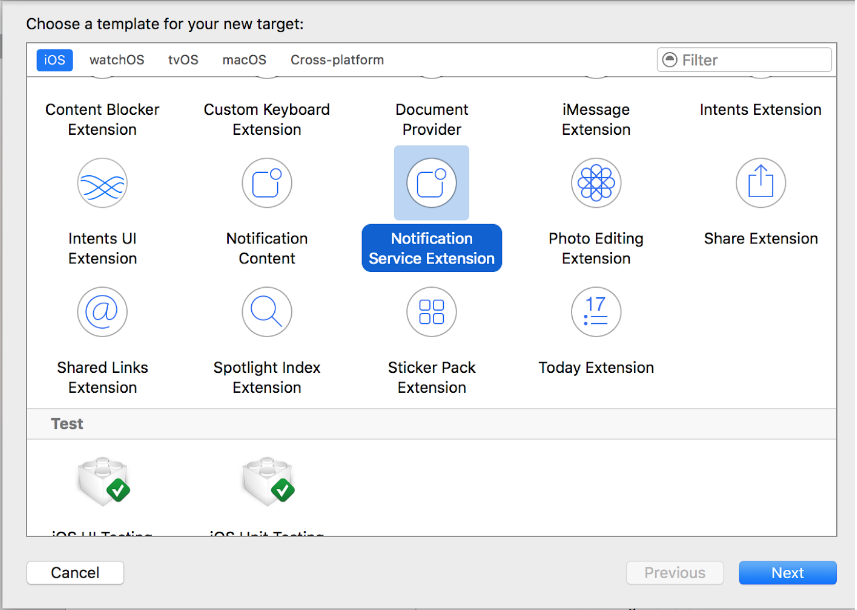This screenshot has height=610, width=857.
Task: Open the filter options icon in search field
Action: point(670,60)
